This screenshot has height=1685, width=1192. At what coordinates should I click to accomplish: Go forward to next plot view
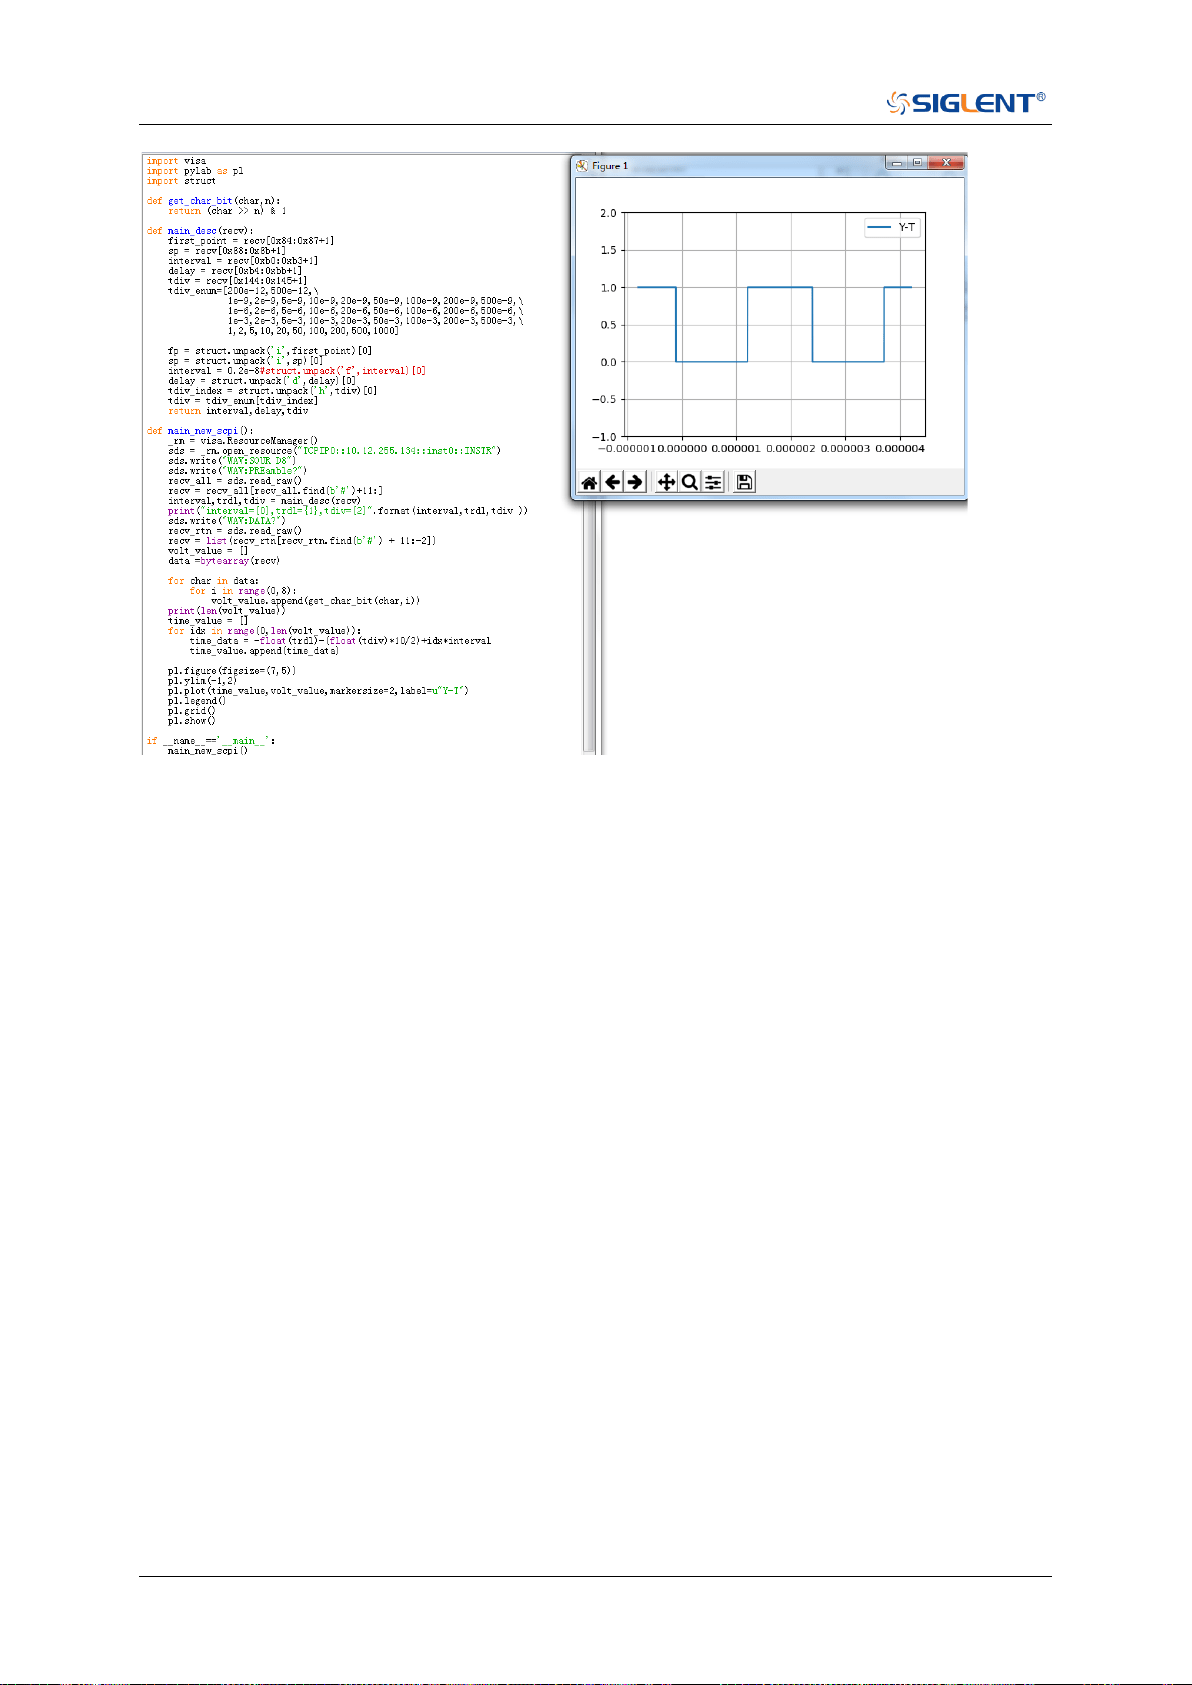[x=635, y=482]
